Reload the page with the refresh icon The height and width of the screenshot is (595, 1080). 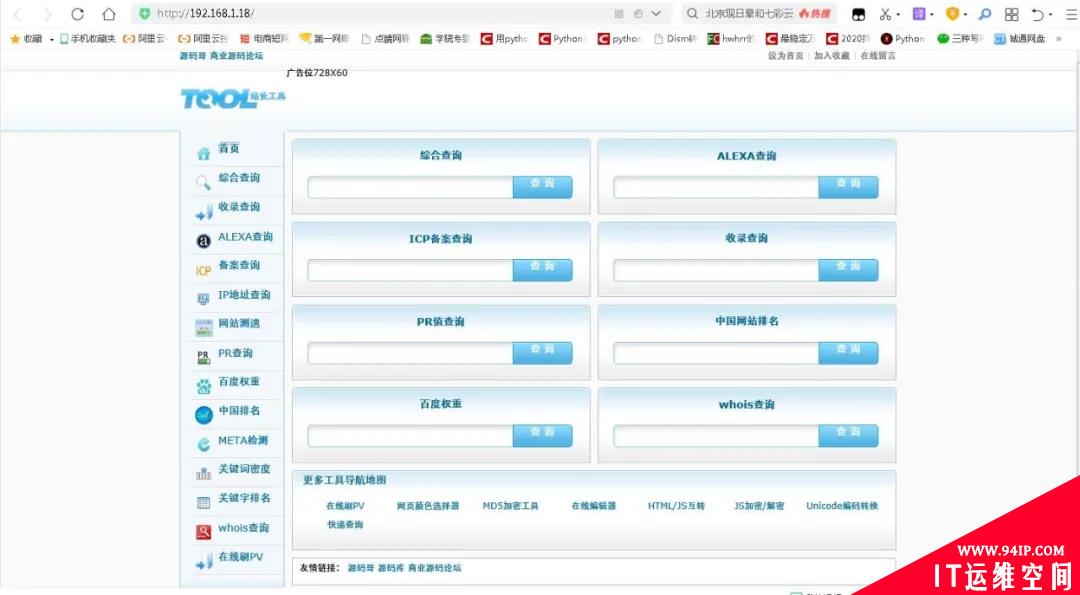click(x=77, y=14)
